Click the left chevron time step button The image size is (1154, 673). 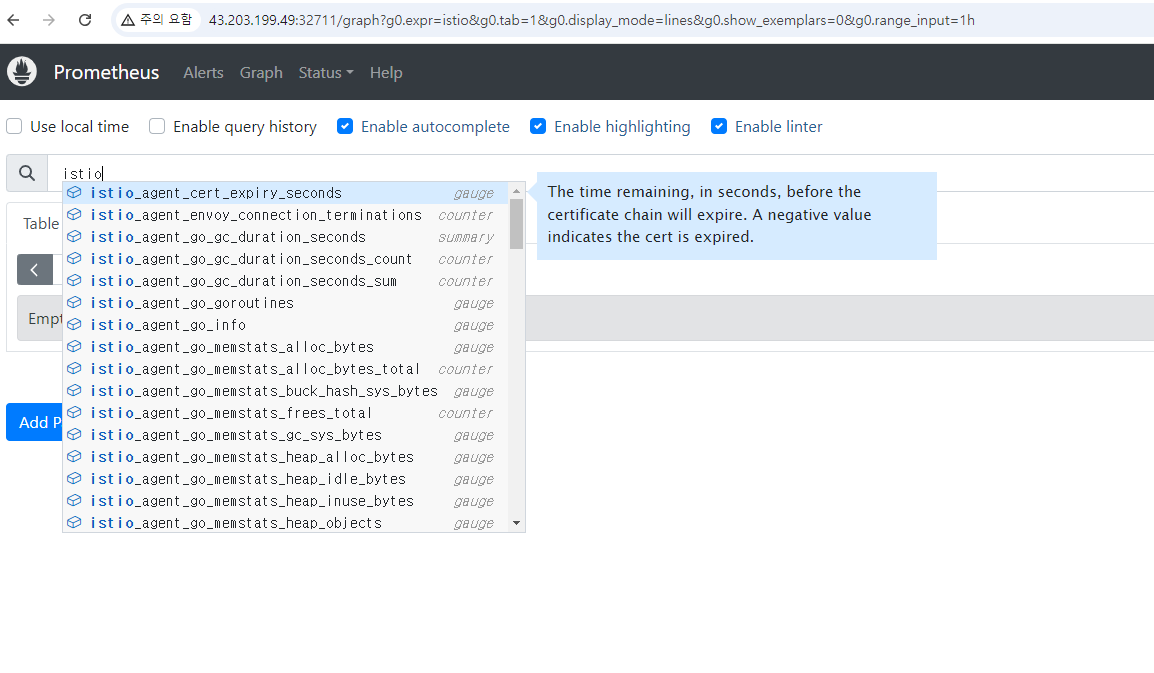coord(35,270)
